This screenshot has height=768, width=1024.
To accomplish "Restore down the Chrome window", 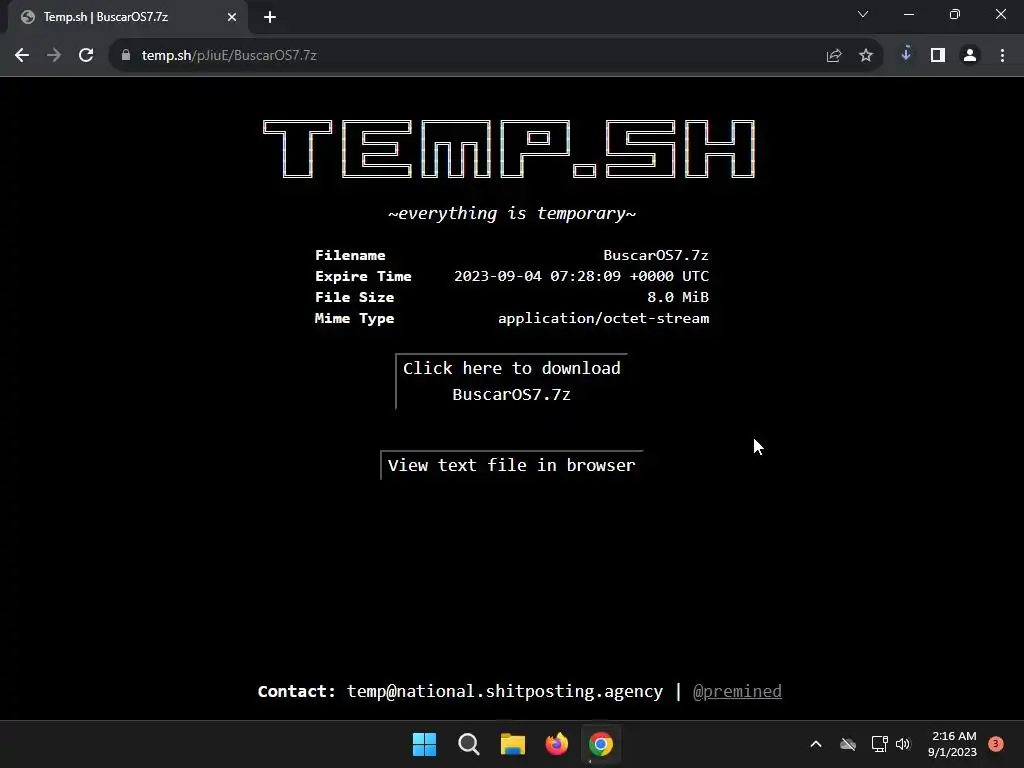I will (955, 14).
